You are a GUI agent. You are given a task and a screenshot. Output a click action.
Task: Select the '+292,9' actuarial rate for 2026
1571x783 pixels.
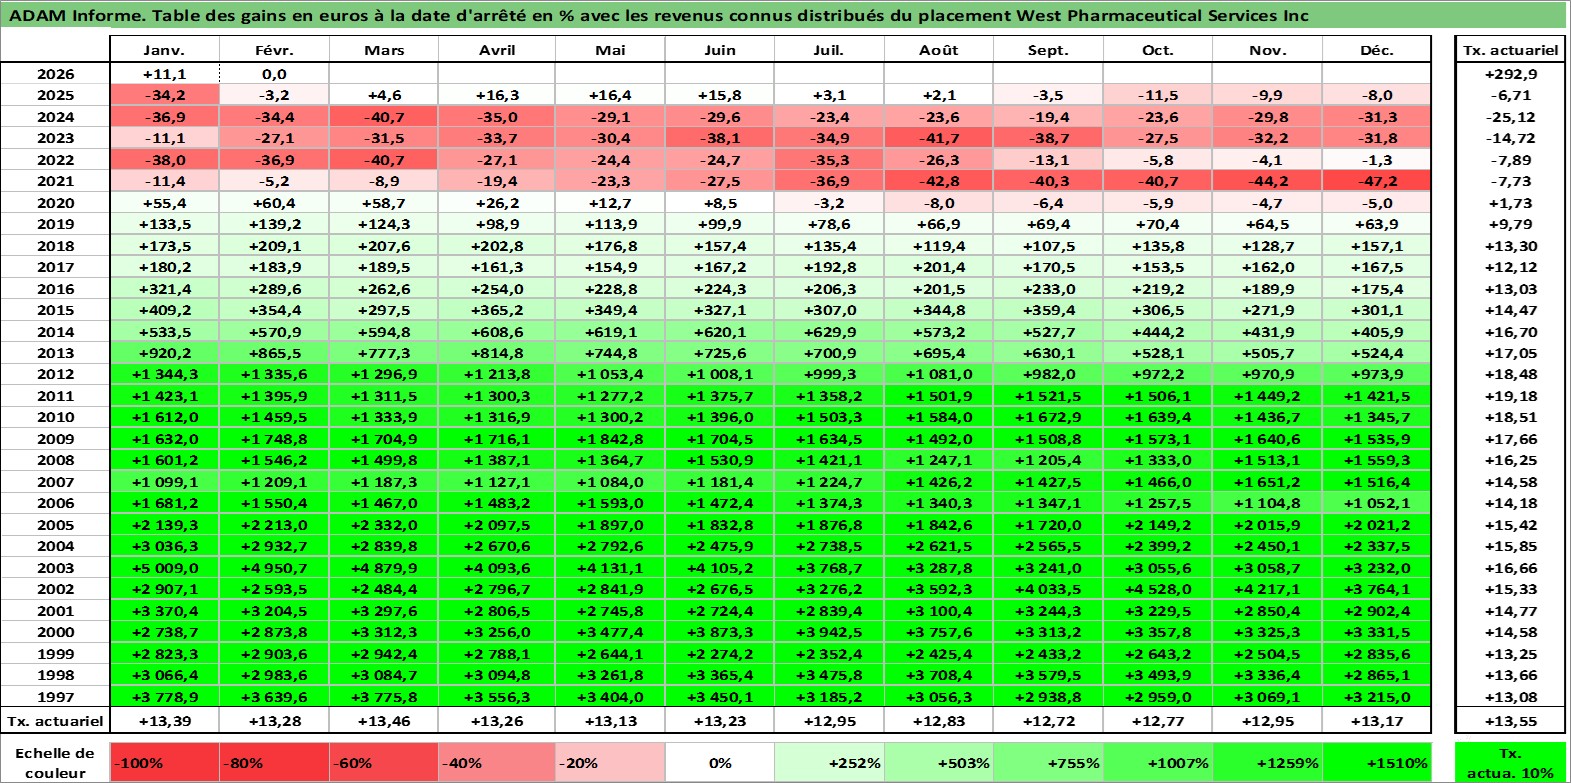(x=1510, y=74)
